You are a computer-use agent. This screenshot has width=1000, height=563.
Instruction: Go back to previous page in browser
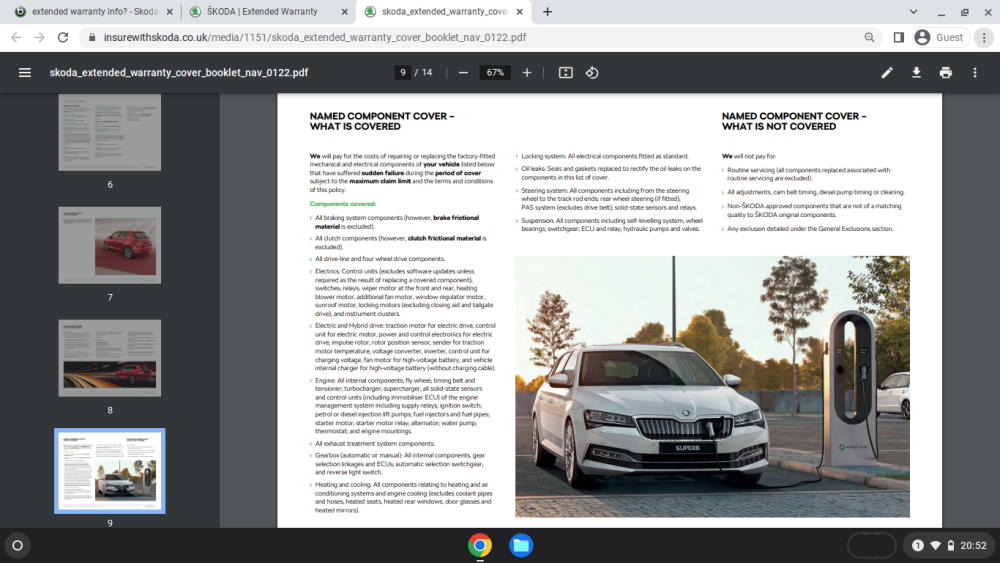(x=16, y=38)
